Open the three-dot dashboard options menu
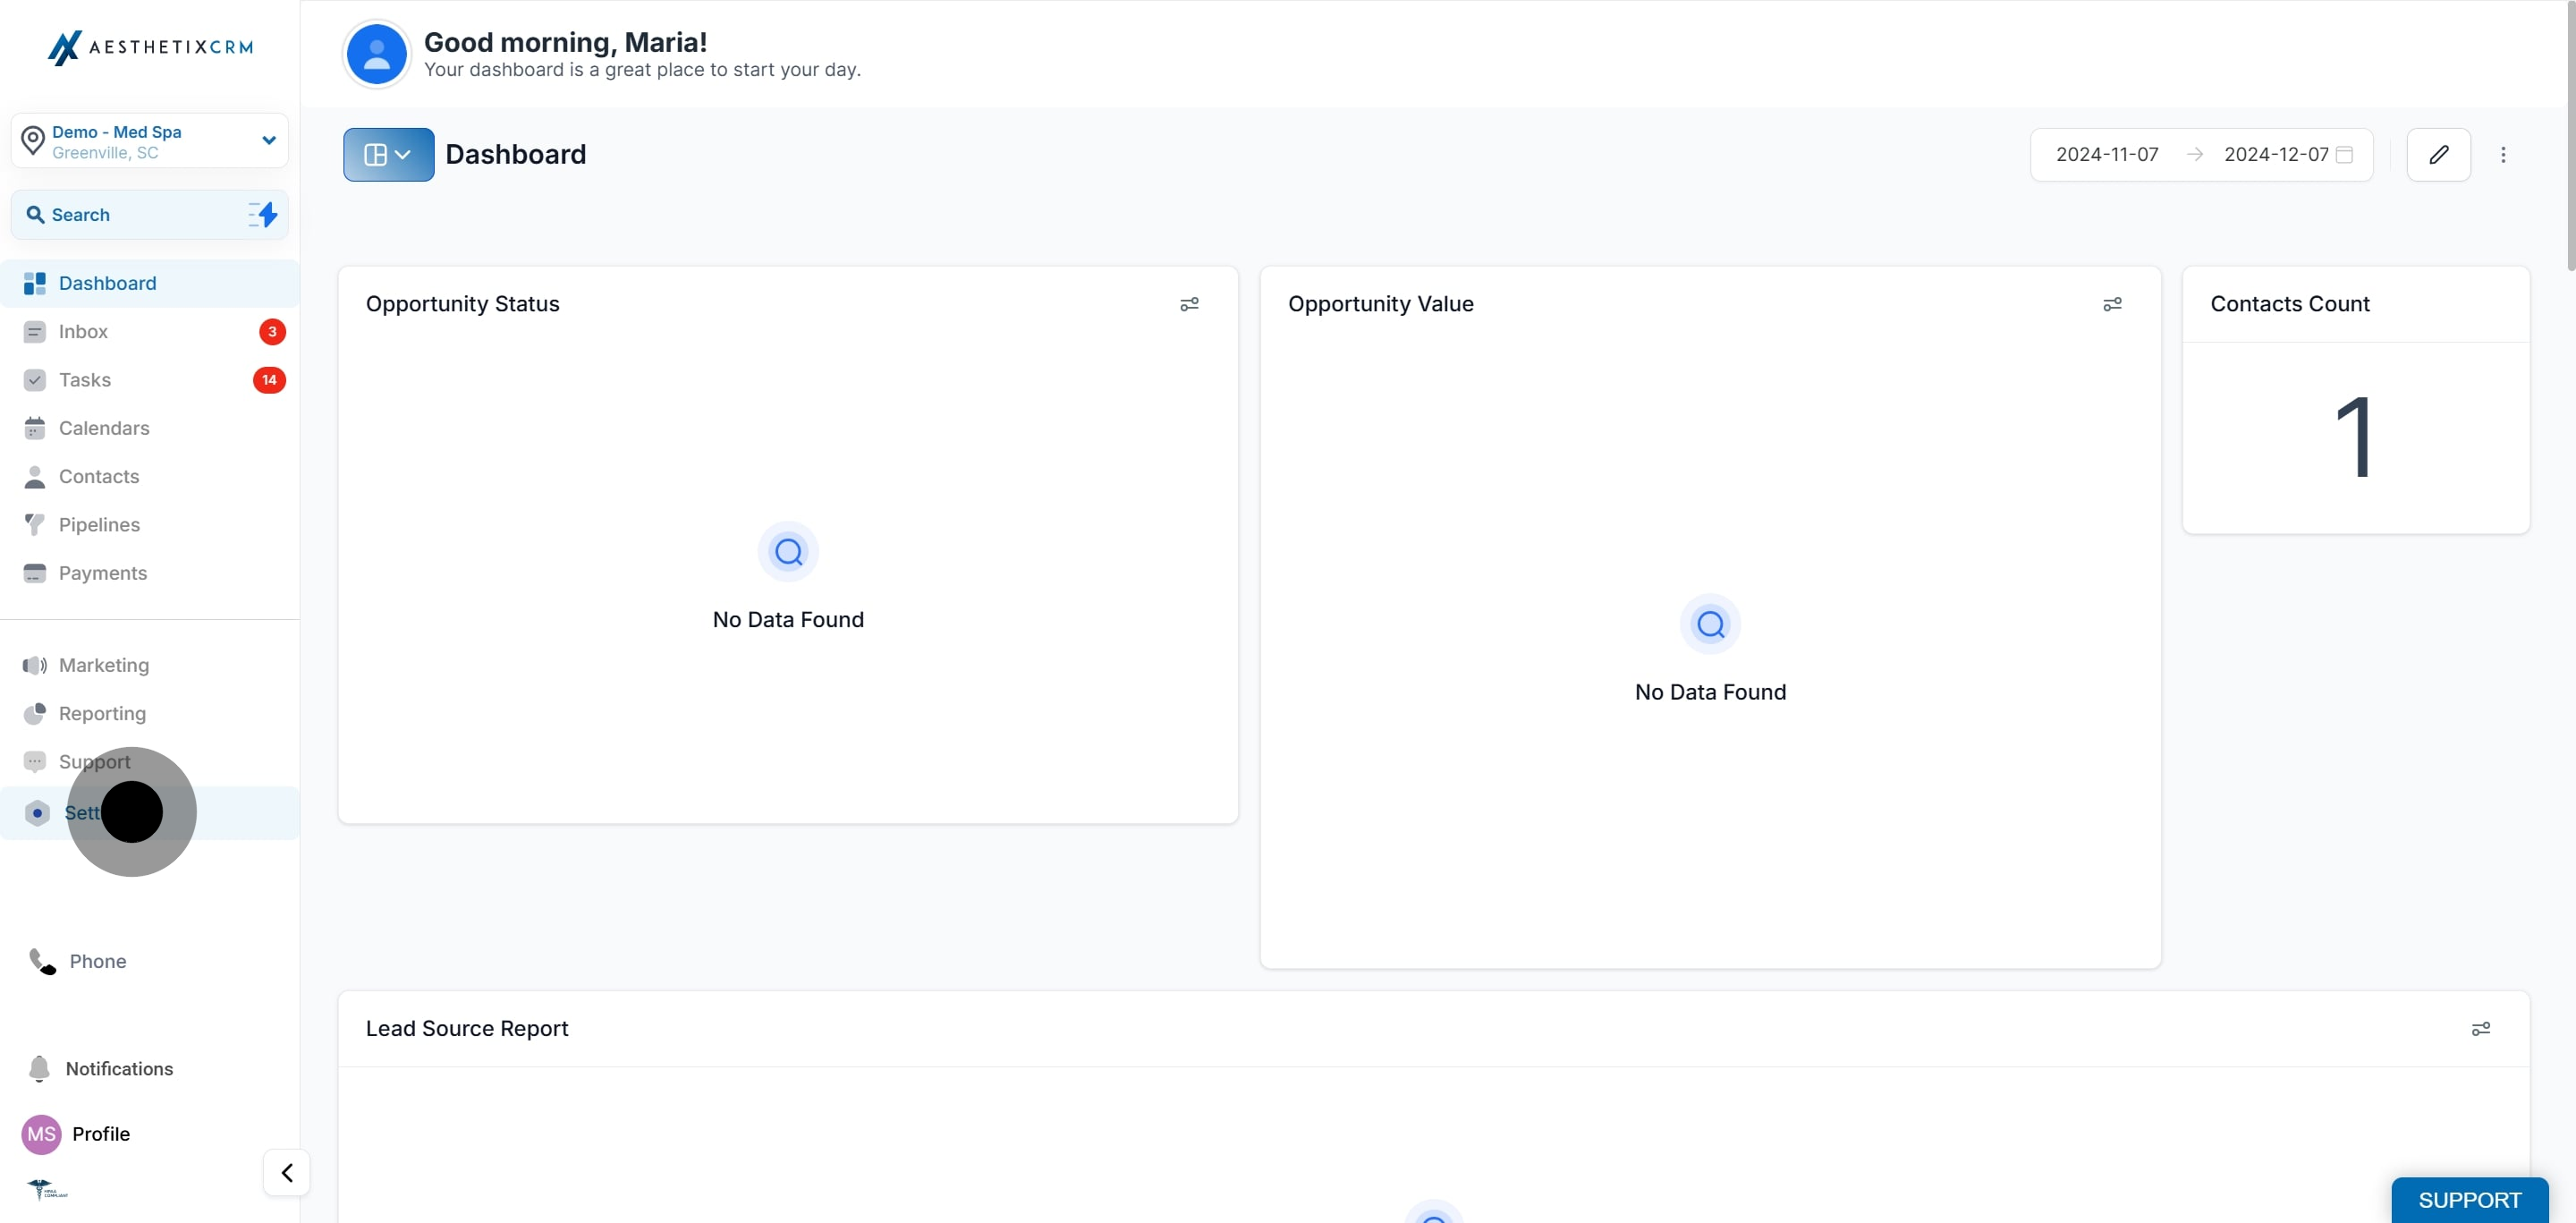 (x=2503, y=154)
